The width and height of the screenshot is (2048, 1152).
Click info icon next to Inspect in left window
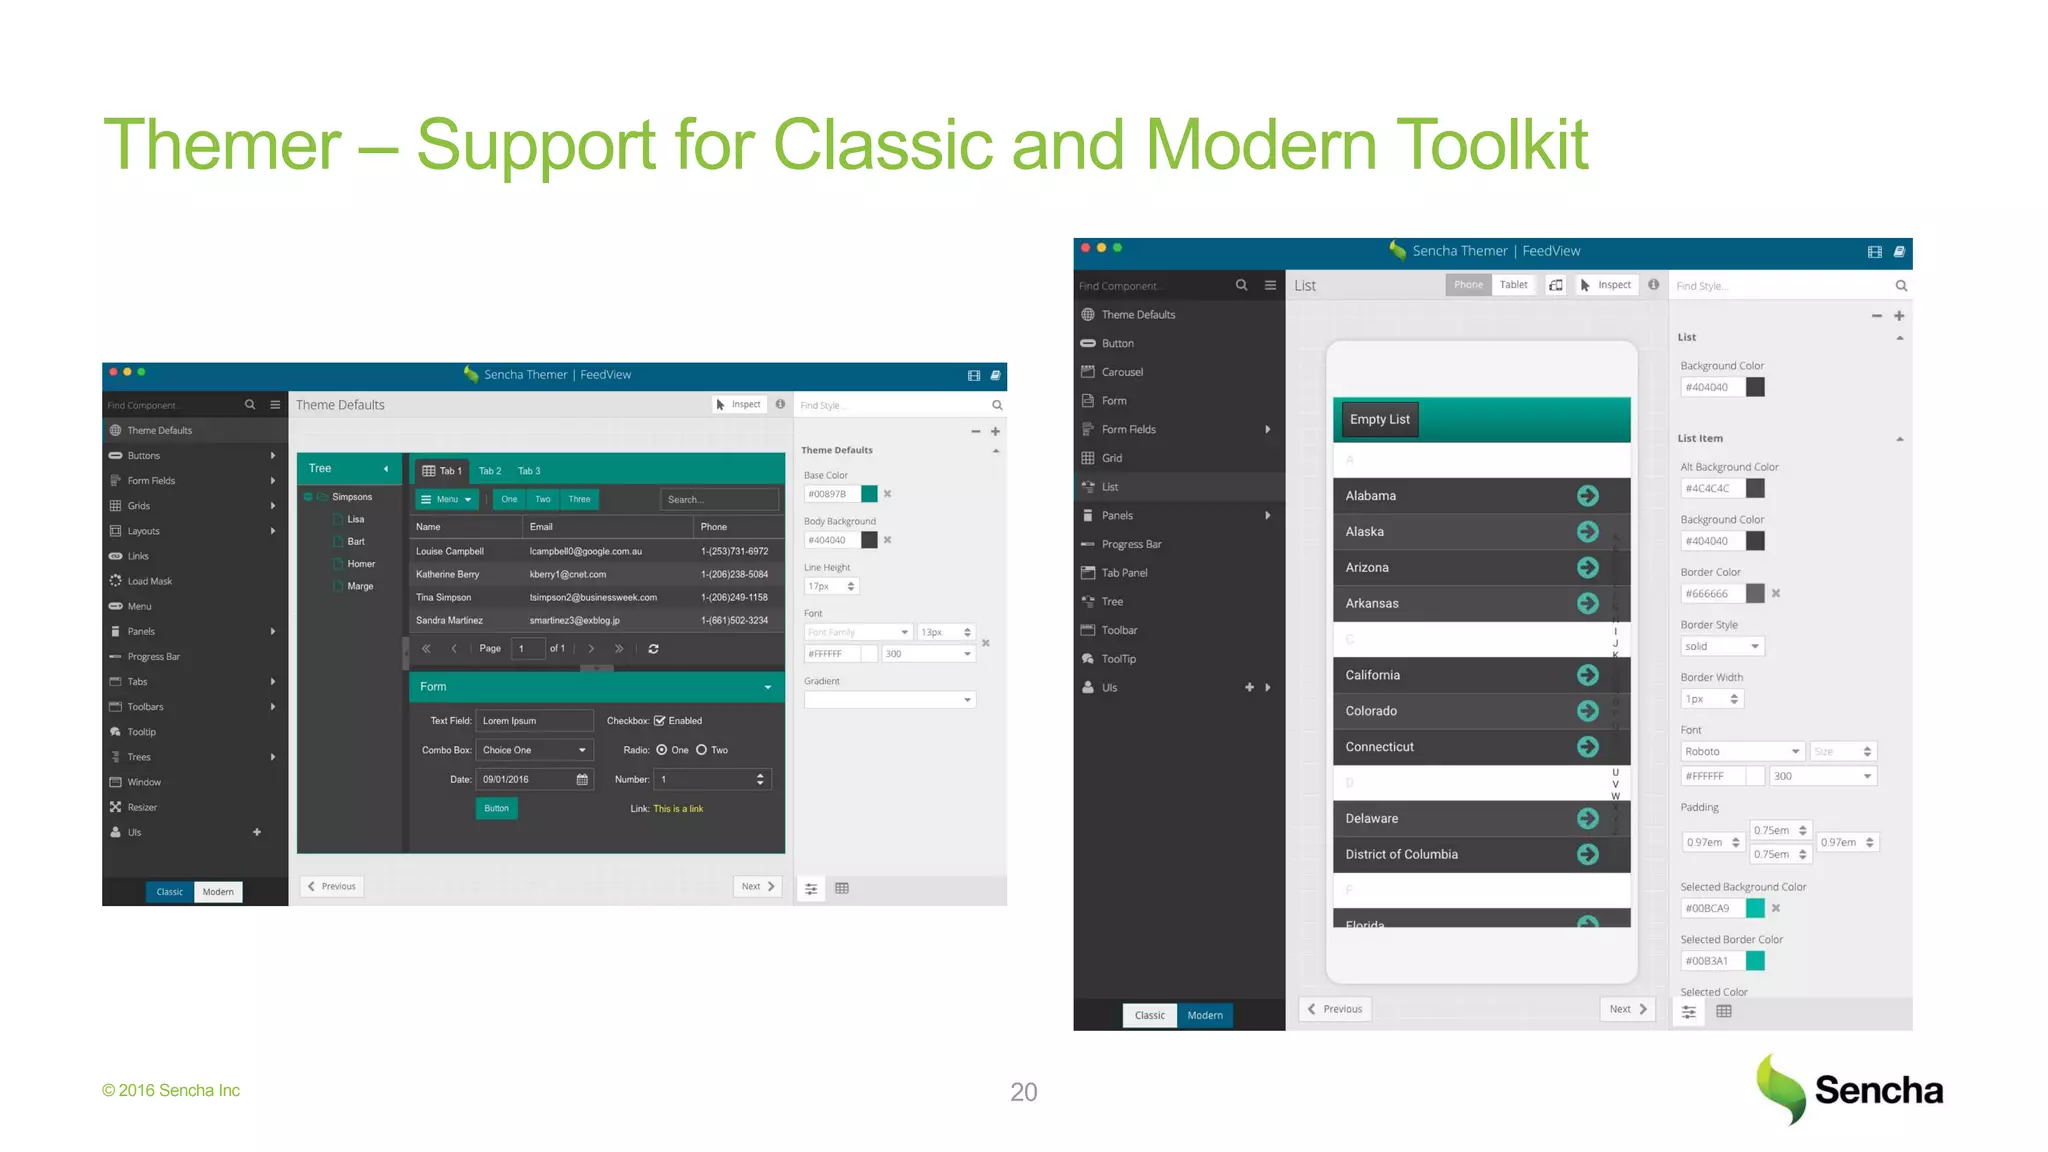click(780, 405)
